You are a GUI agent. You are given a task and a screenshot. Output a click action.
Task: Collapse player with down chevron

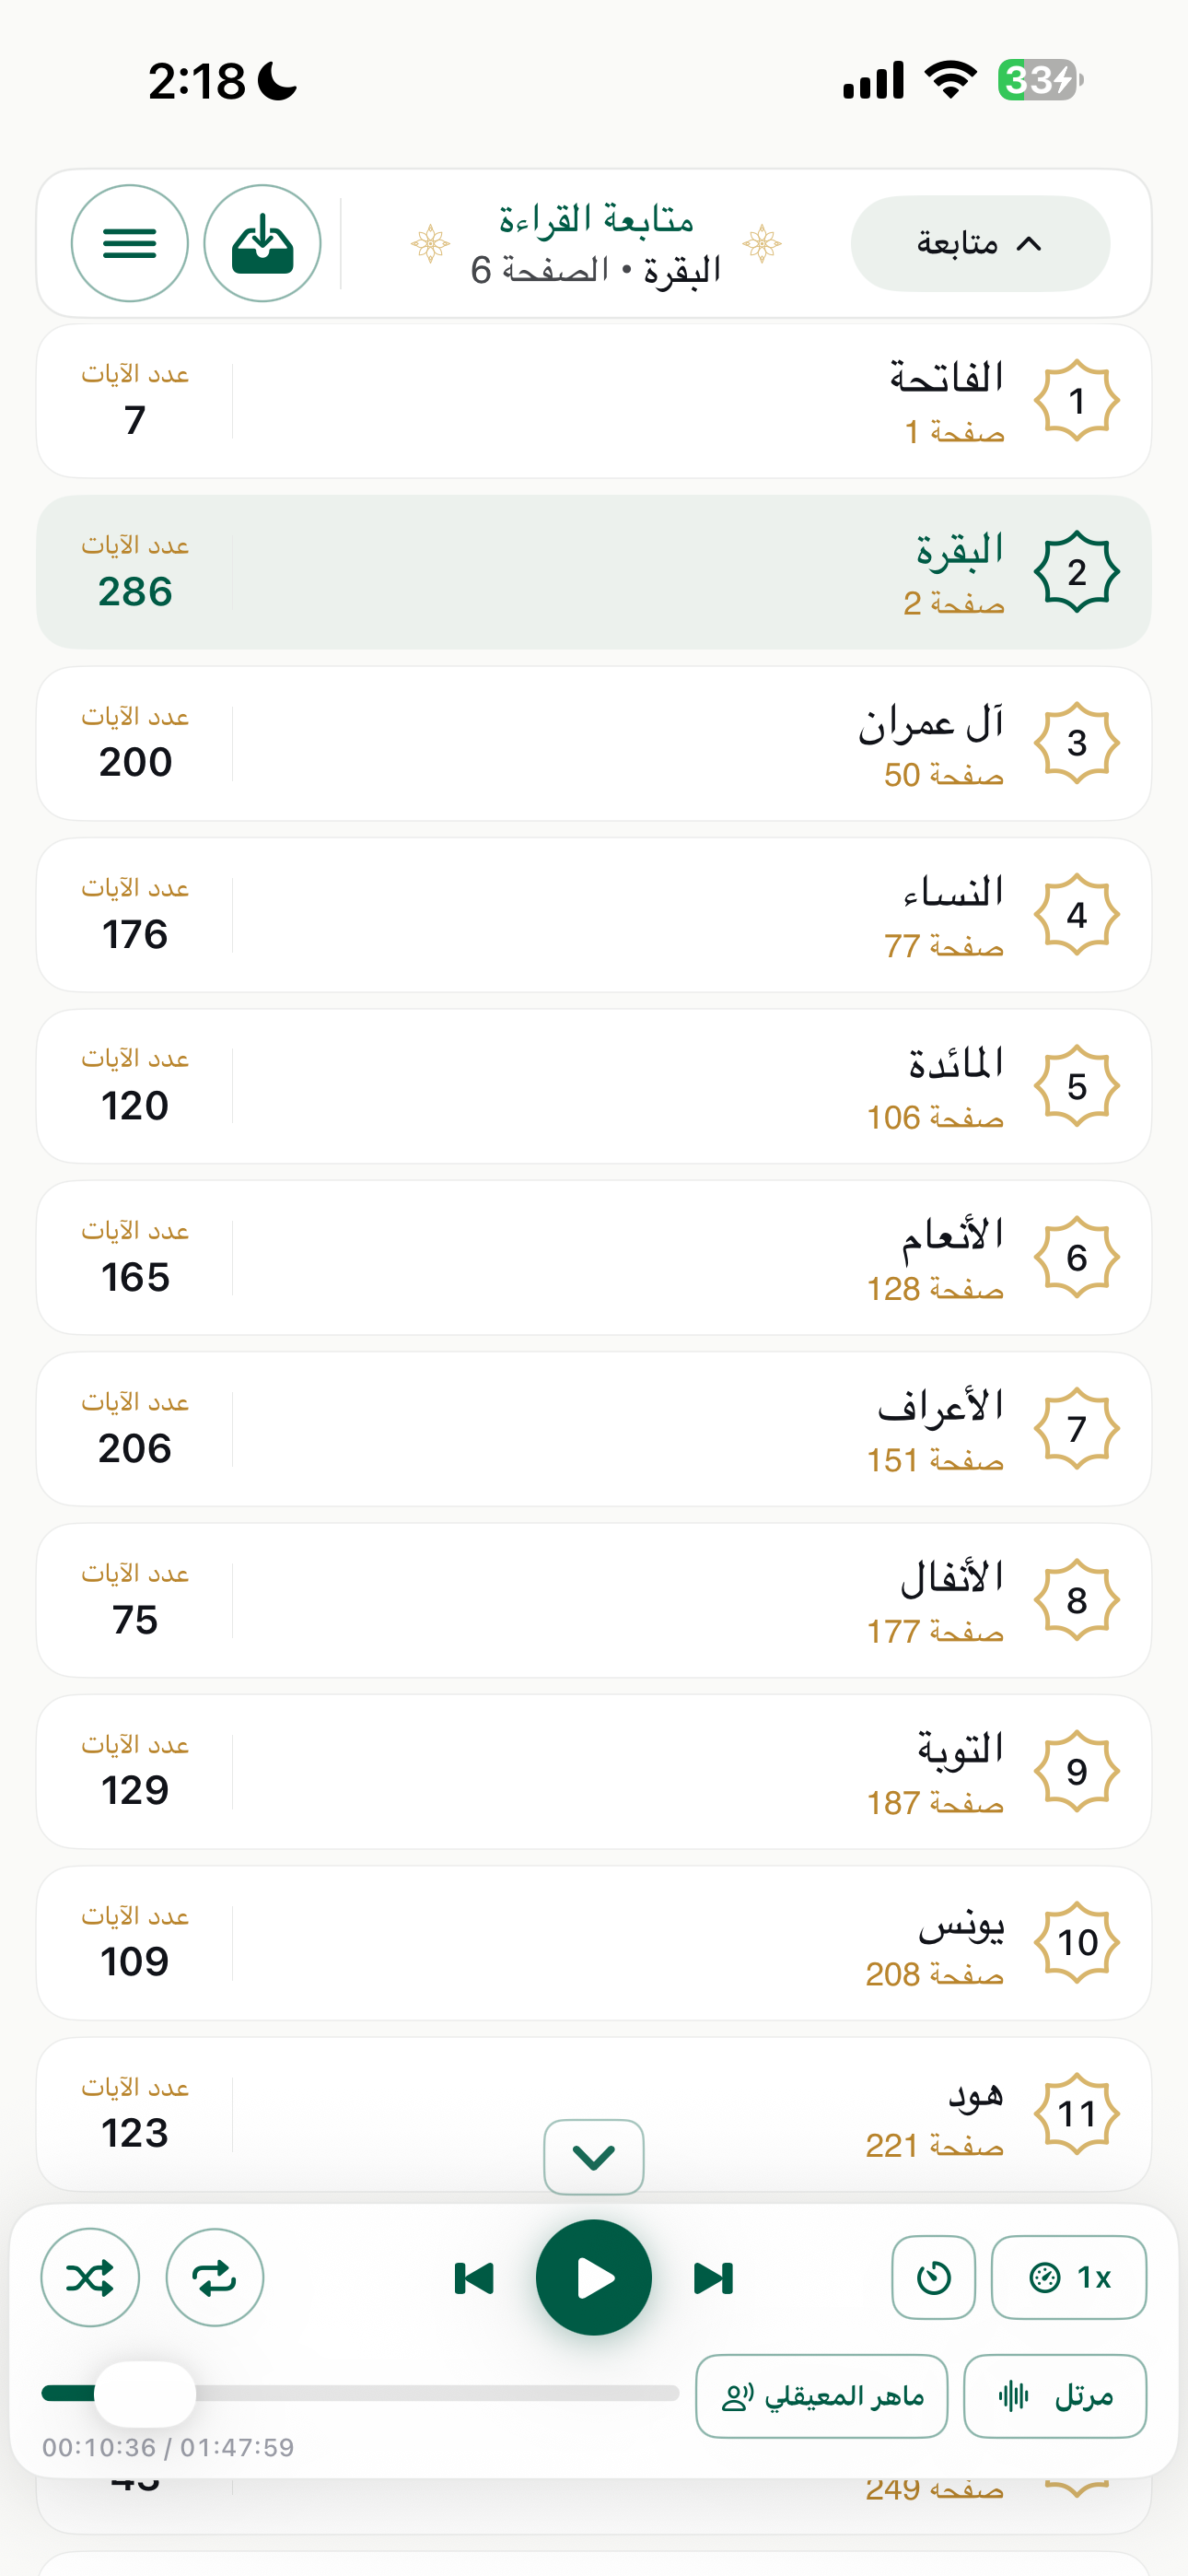[x=594, y=2157]
